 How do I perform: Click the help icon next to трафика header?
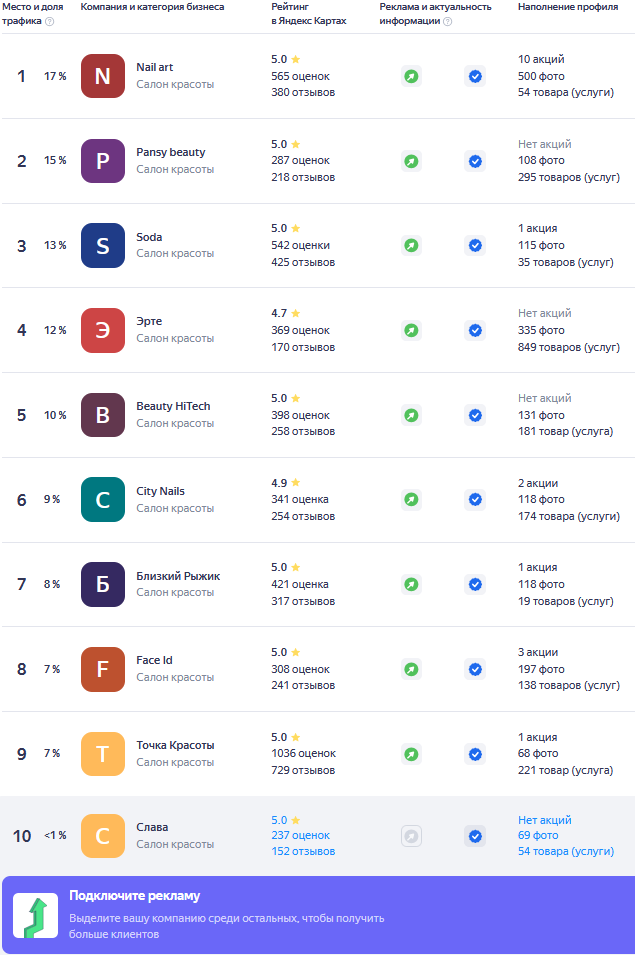click(x=50, y=21)
